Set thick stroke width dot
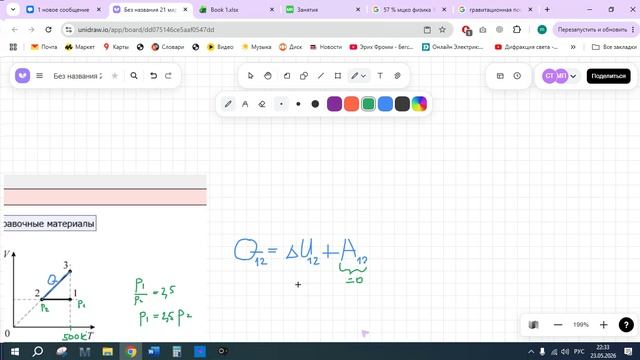This screenshot has width=640, height=360. (315, 104)
